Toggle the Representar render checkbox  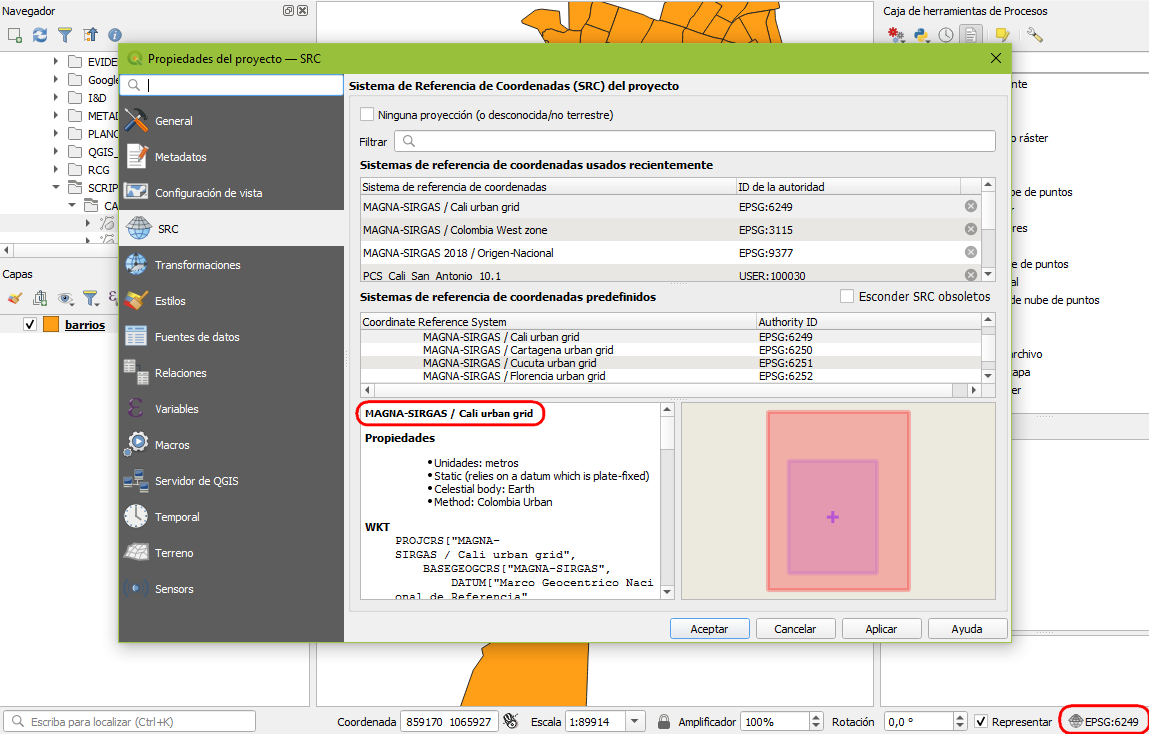point(981,722)
